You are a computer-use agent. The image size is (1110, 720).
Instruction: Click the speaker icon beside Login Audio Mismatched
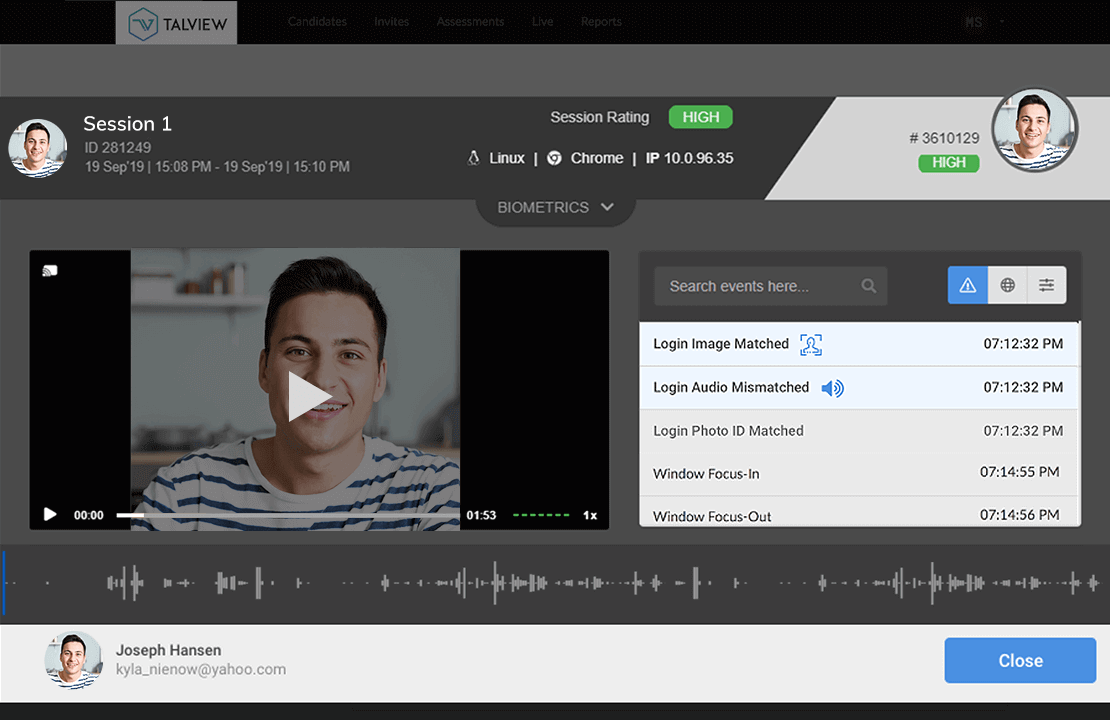tap(832, 388)
